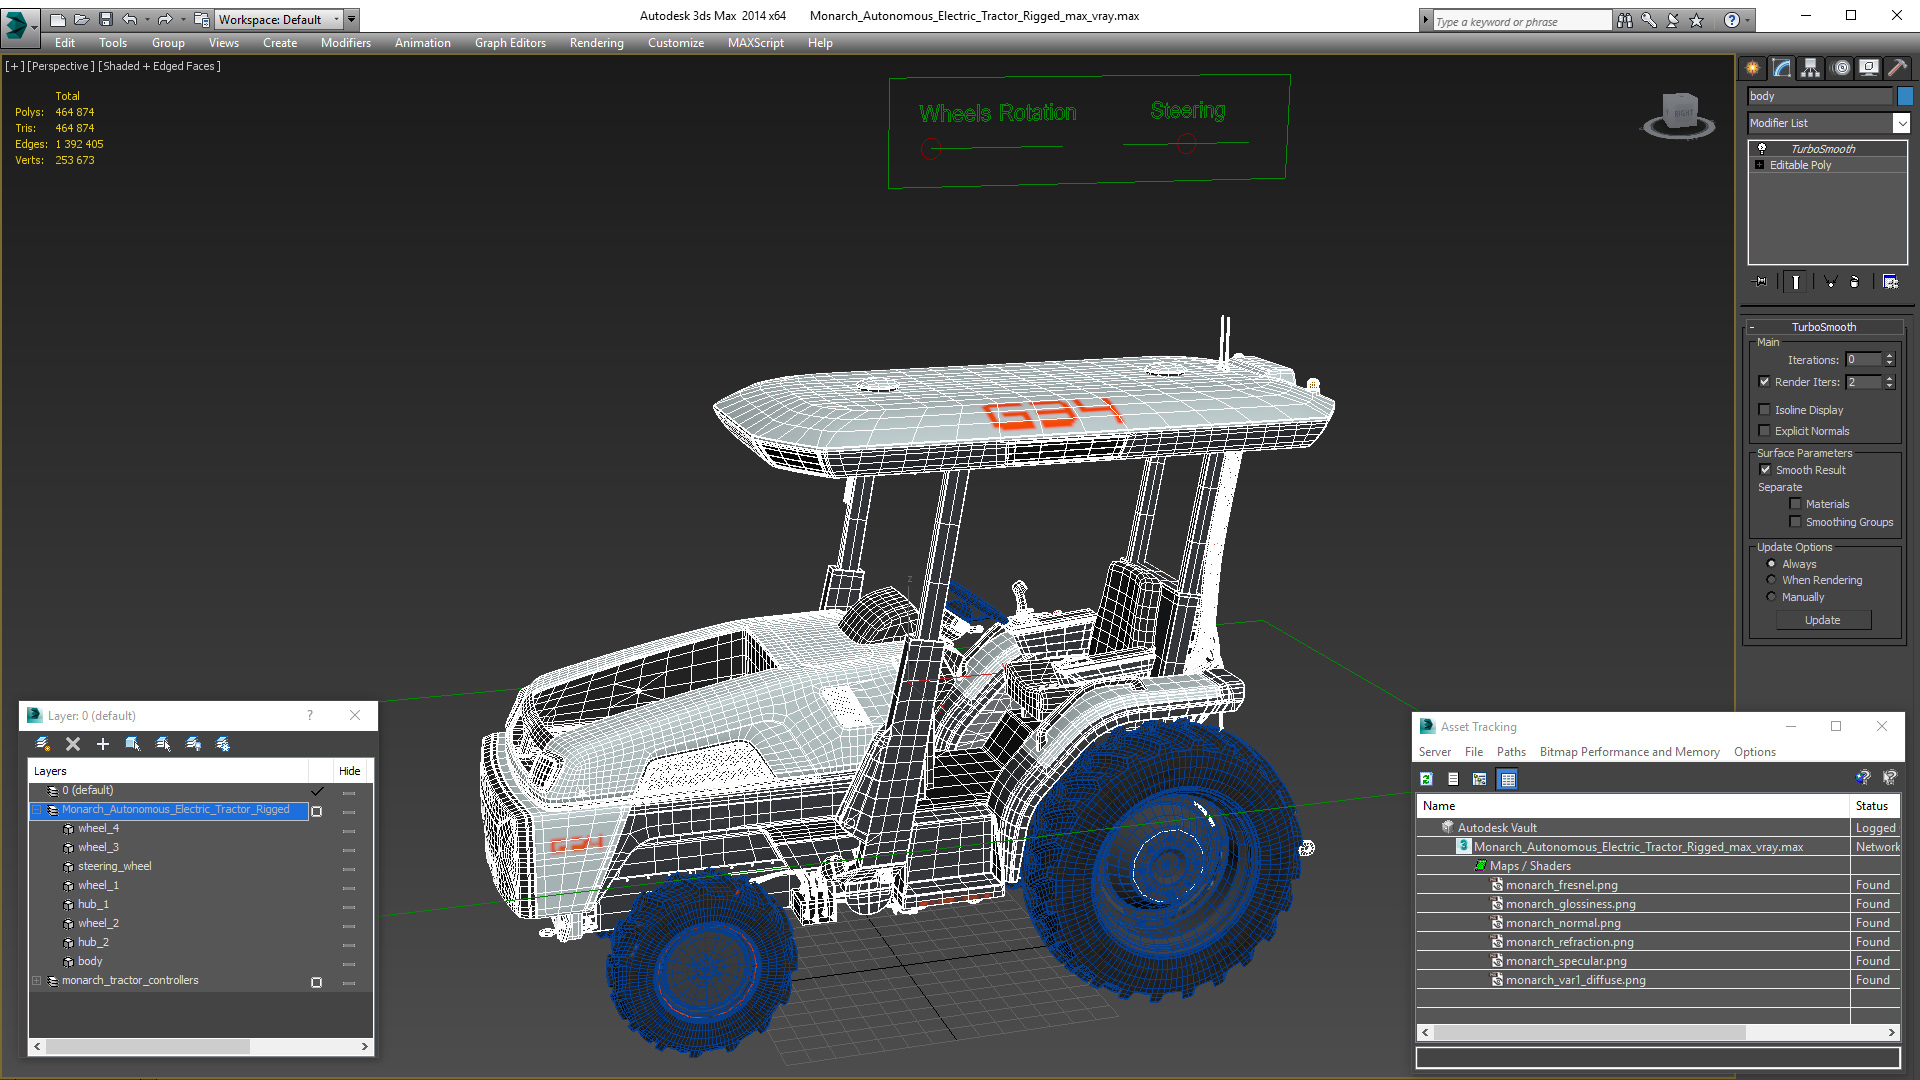Click the Perspective viewport label
Screen dimensions: 1920x1080
(61, 66)
